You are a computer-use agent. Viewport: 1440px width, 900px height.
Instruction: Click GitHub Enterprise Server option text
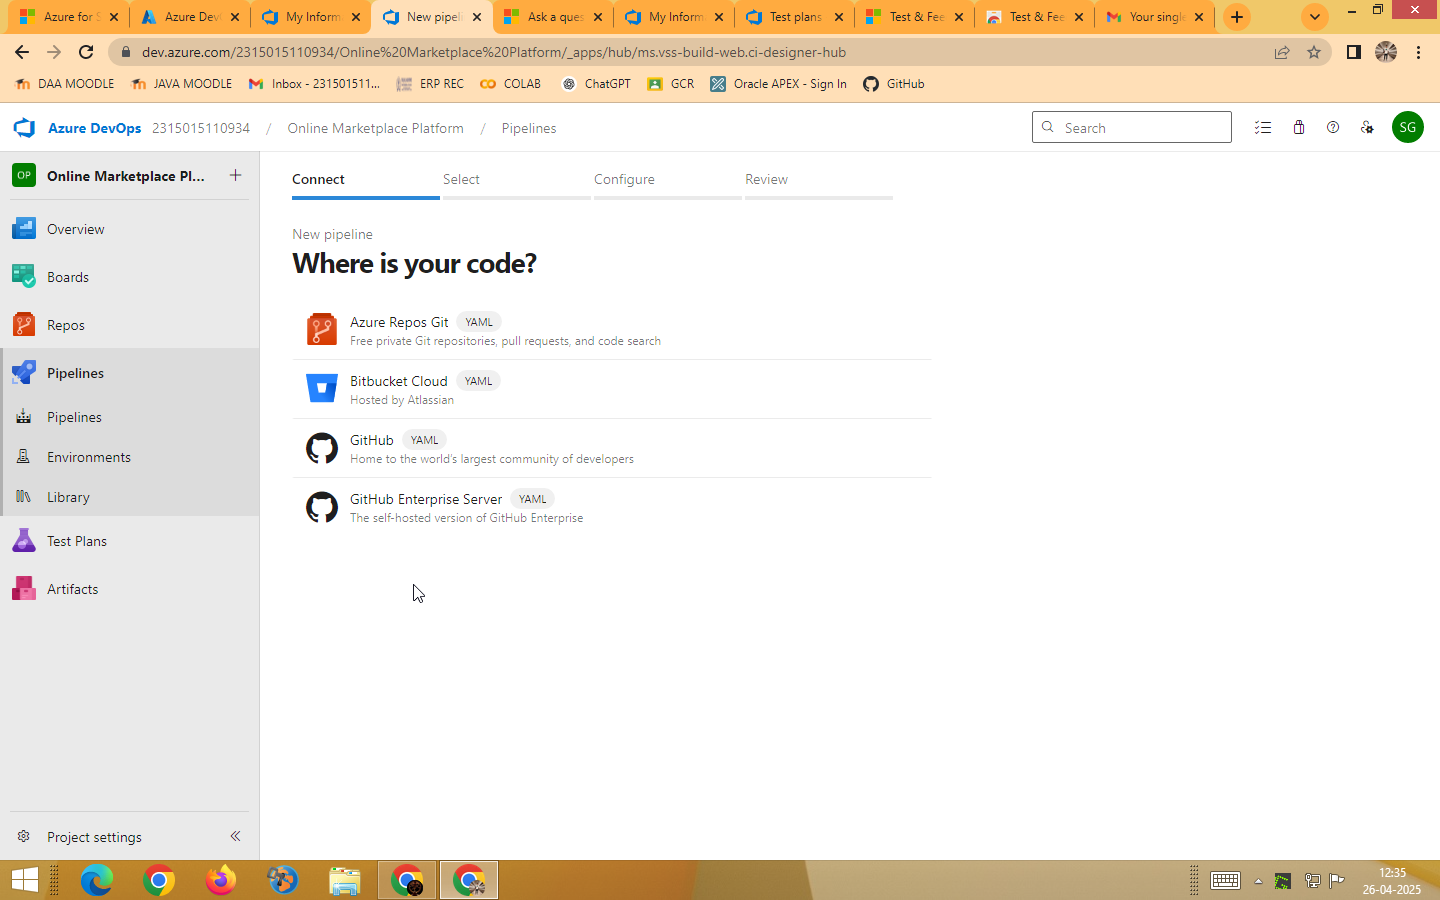tap(426, 499)
